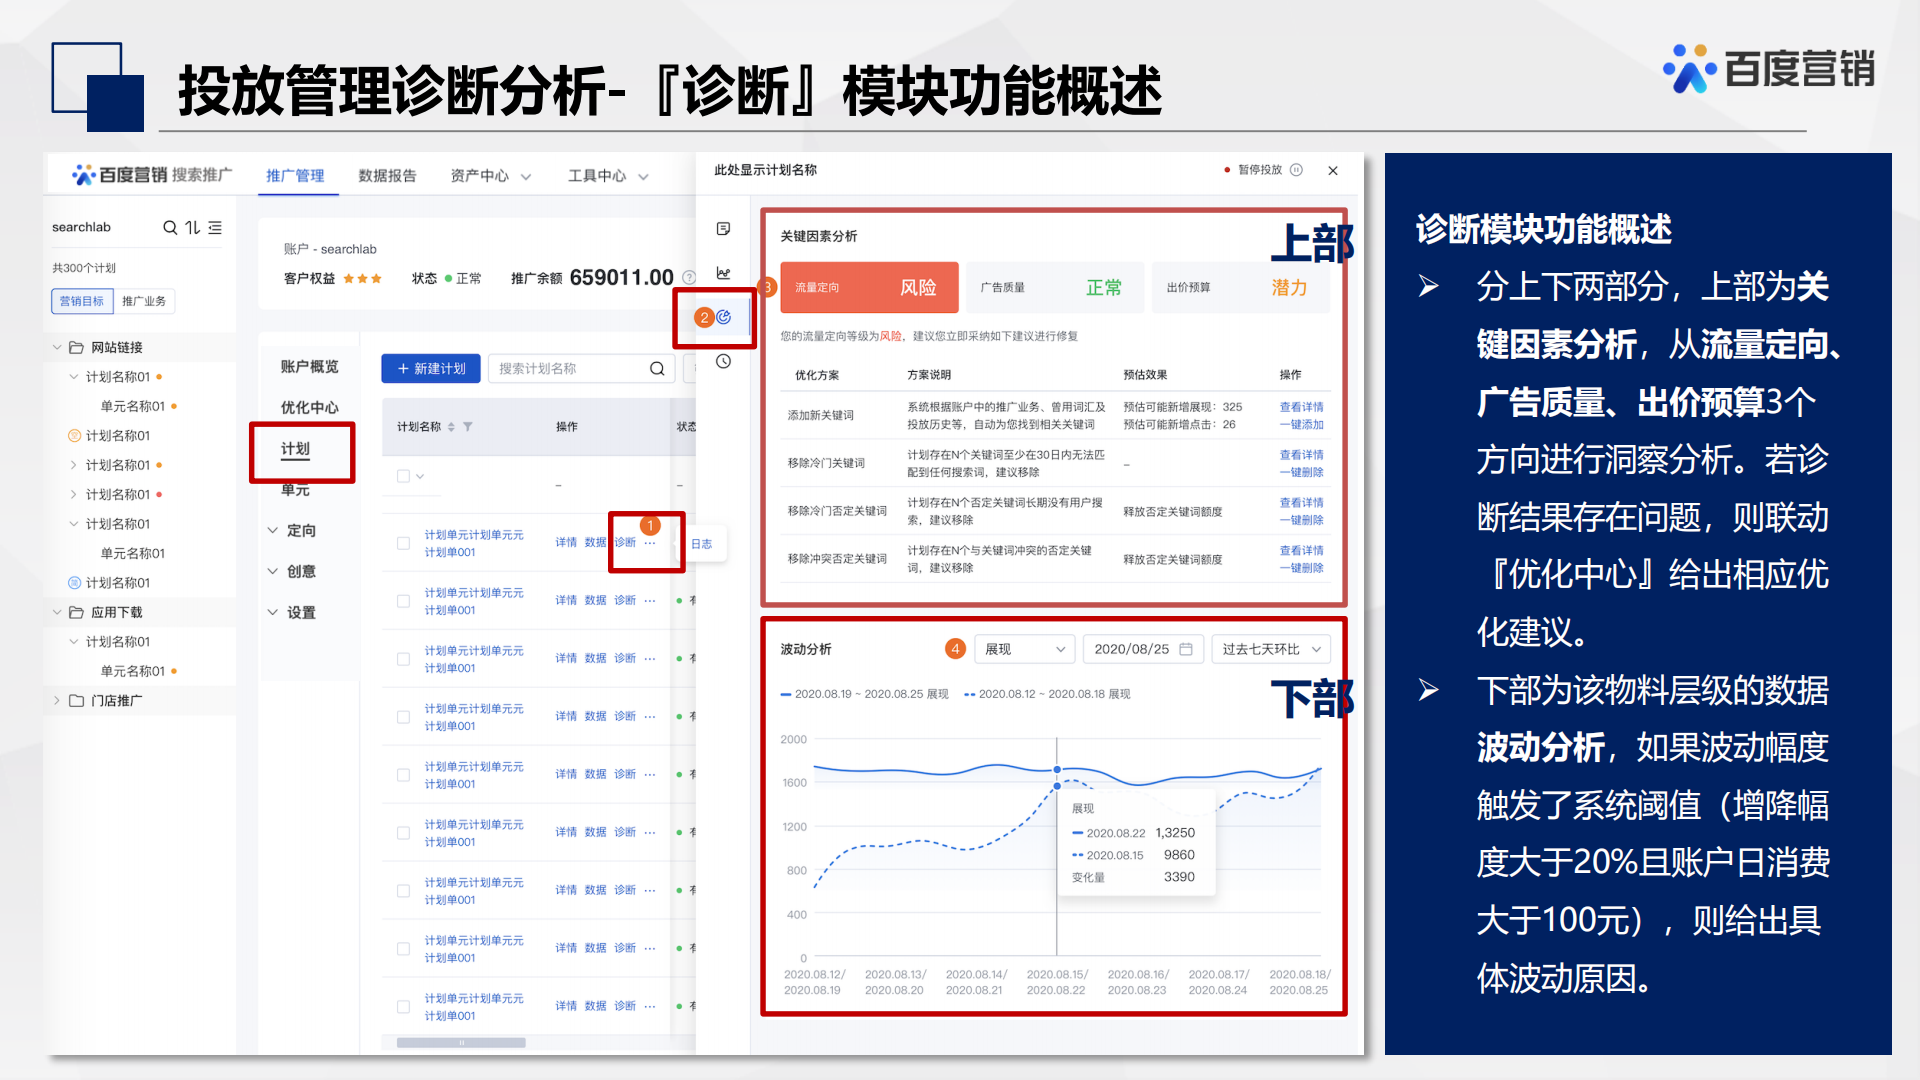The width and height of the screenshot is (1920, 1080).
Task: Select the 广告质量 正常 factor card
Action: pos(1055,288)
